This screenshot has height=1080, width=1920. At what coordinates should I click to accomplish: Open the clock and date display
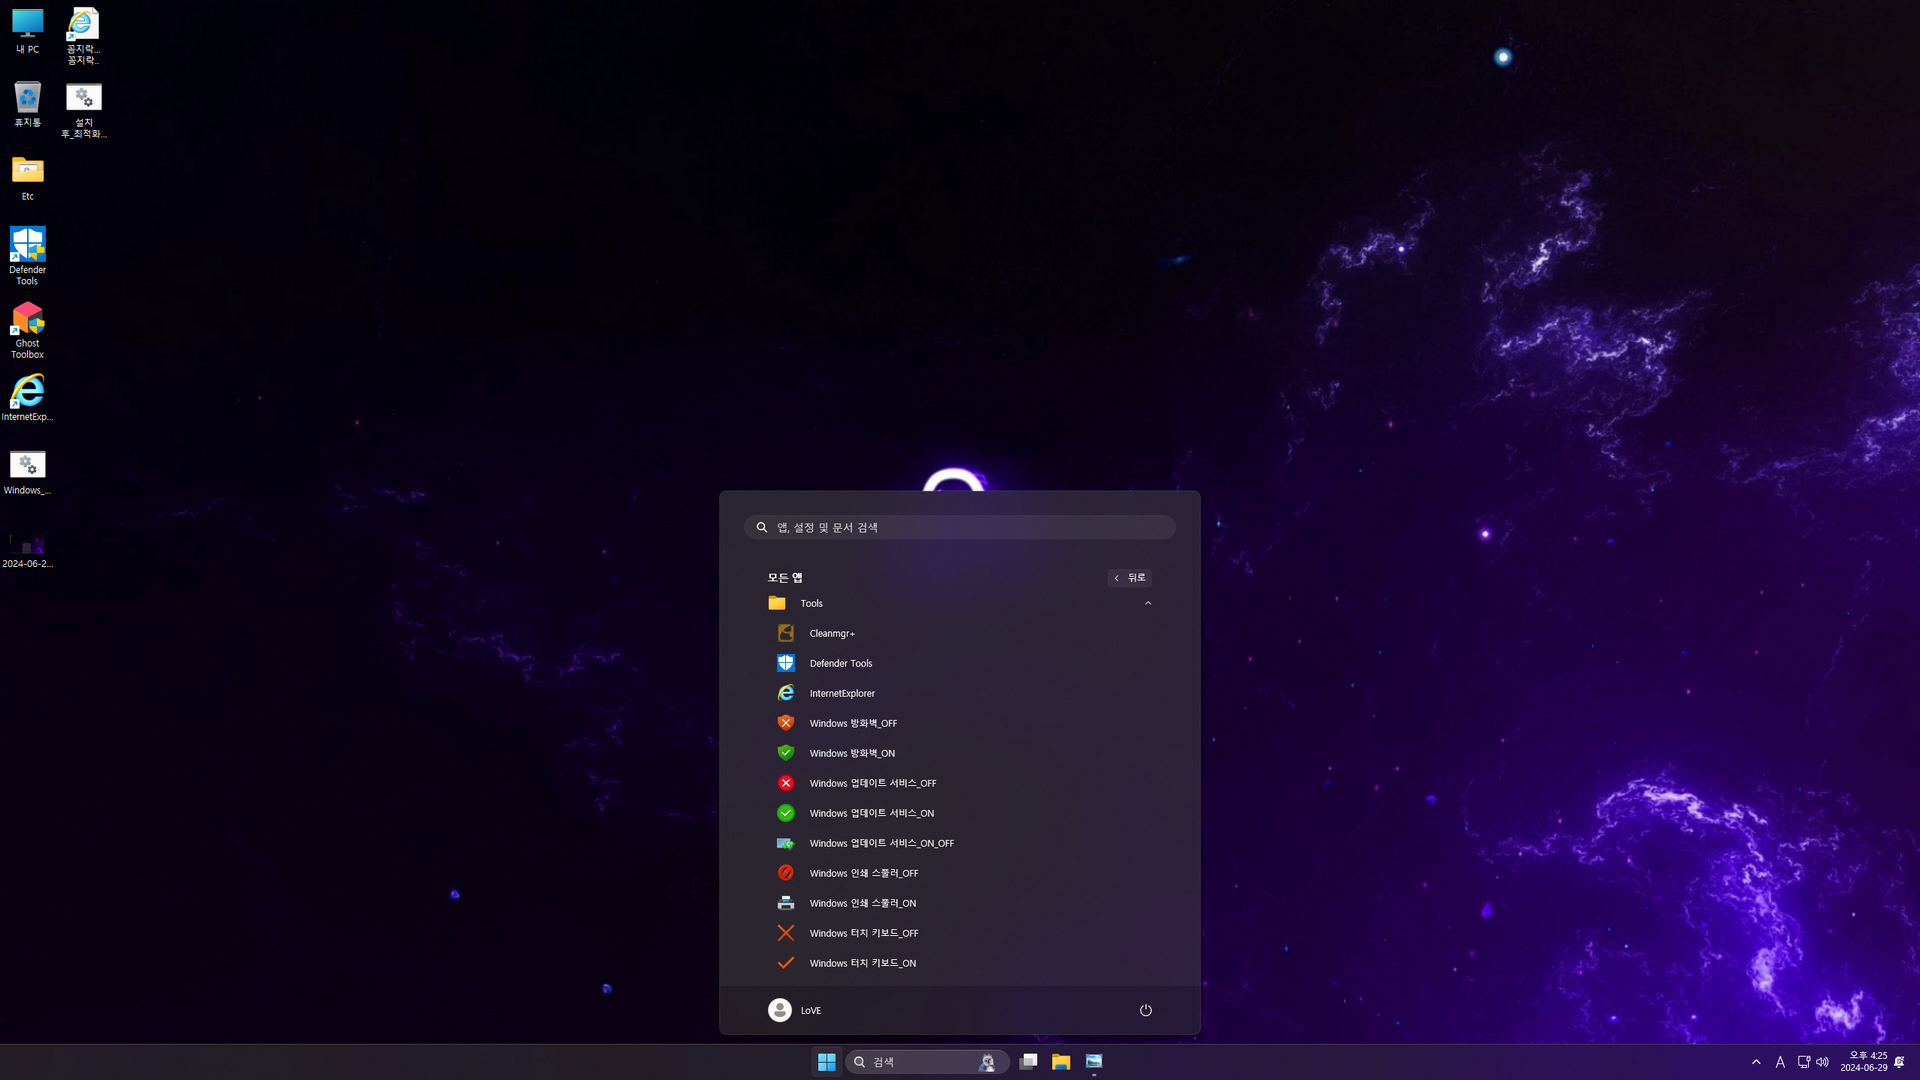coord(1863,1062)
